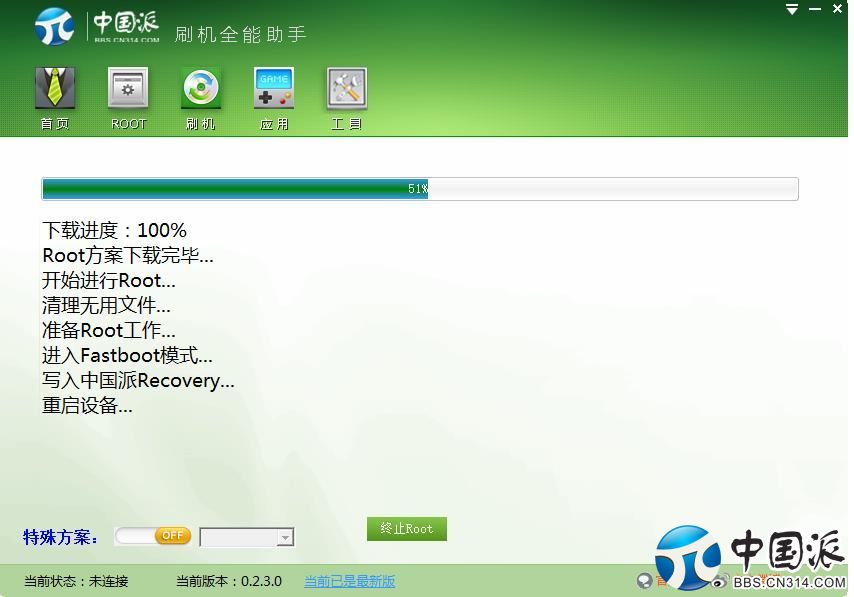Select the Root方案下载完毕 log line
This screenshot has width=854, height=597.
128,255
